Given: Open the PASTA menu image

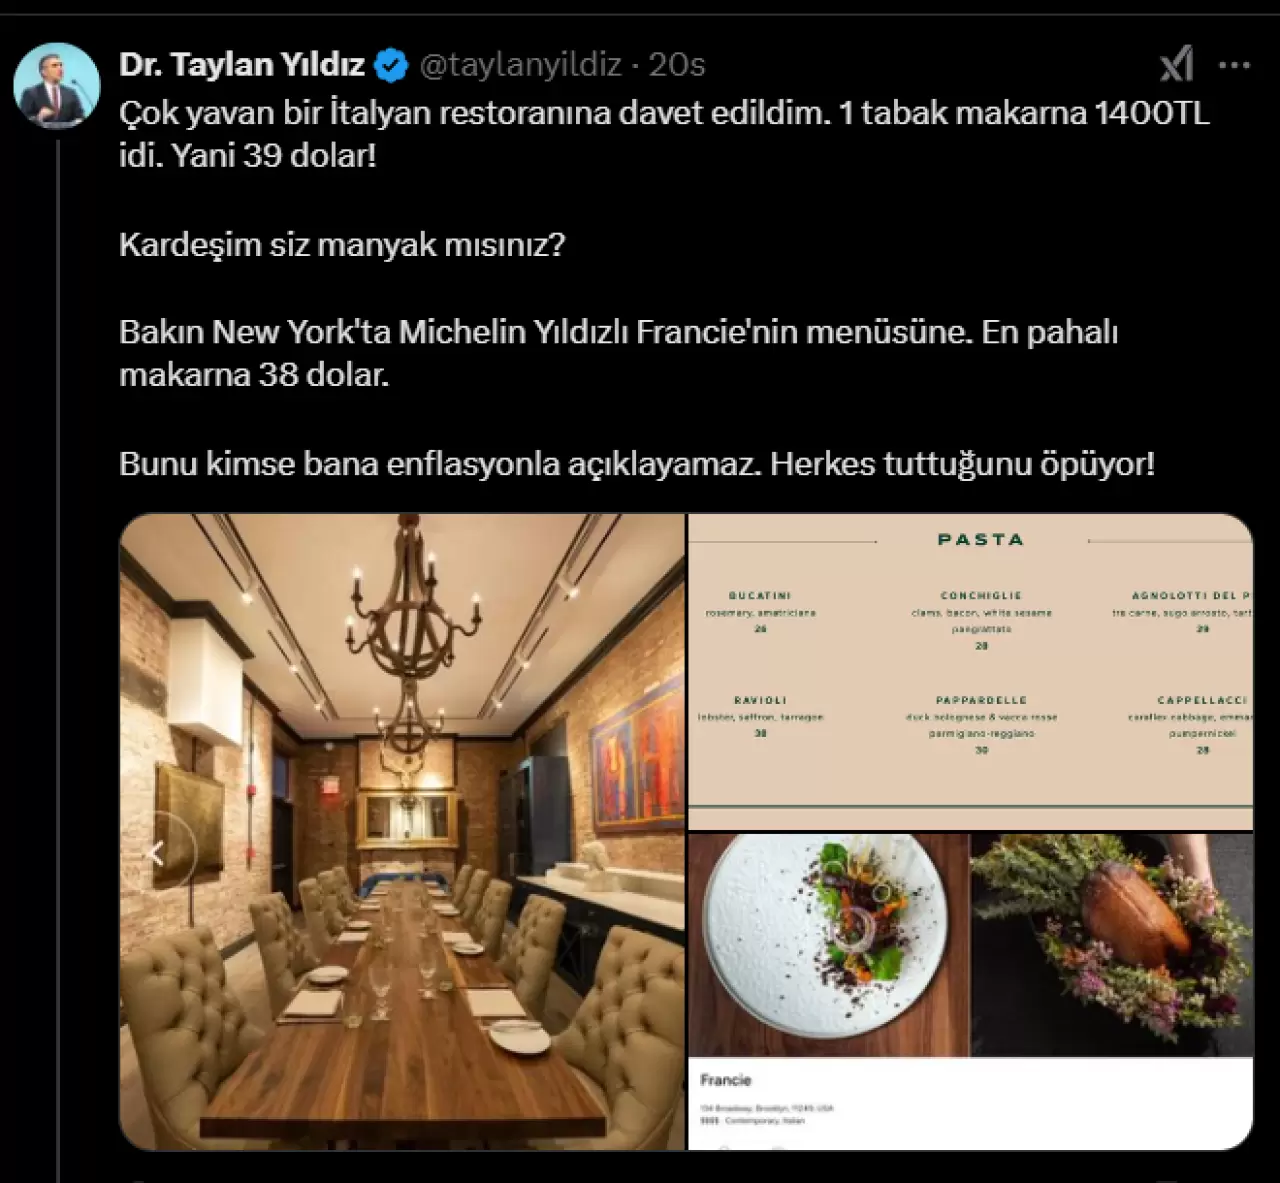Looking at the screenshot, I should [x=970, y=671].
